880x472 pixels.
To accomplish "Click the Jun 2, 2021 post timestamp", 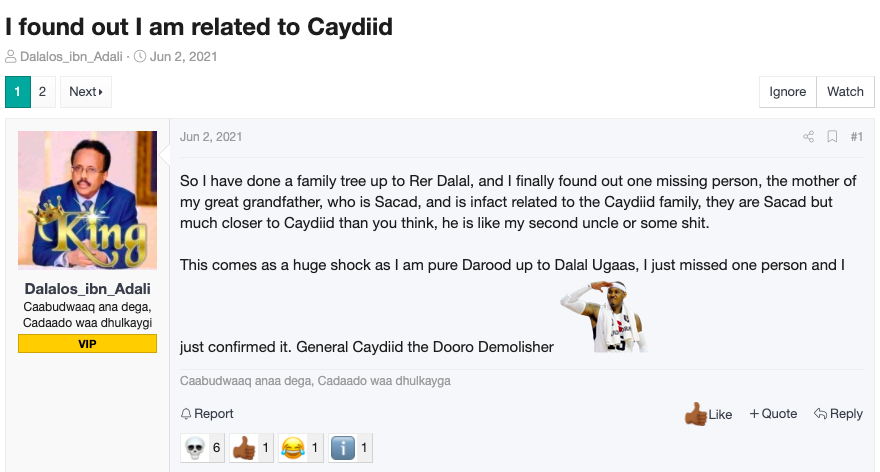I will click(x=211, y=137).
